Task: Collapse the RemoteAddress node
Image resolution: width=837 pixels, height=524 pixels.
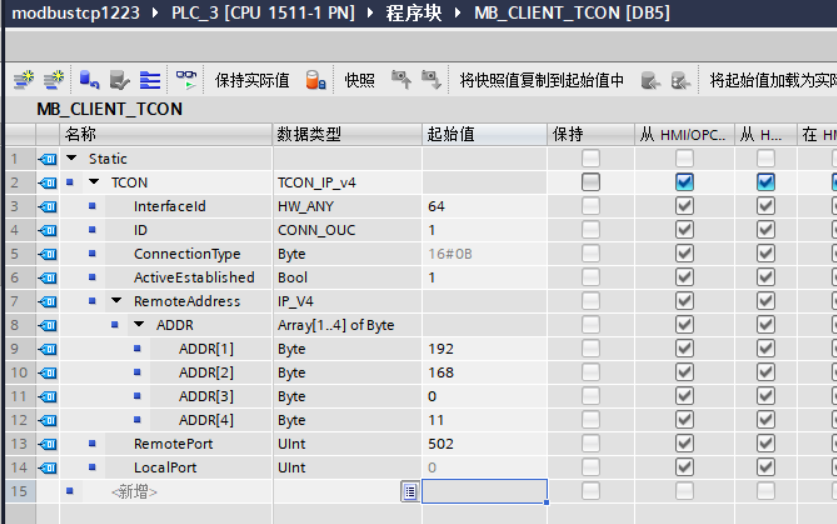Action: click(116, 301)
